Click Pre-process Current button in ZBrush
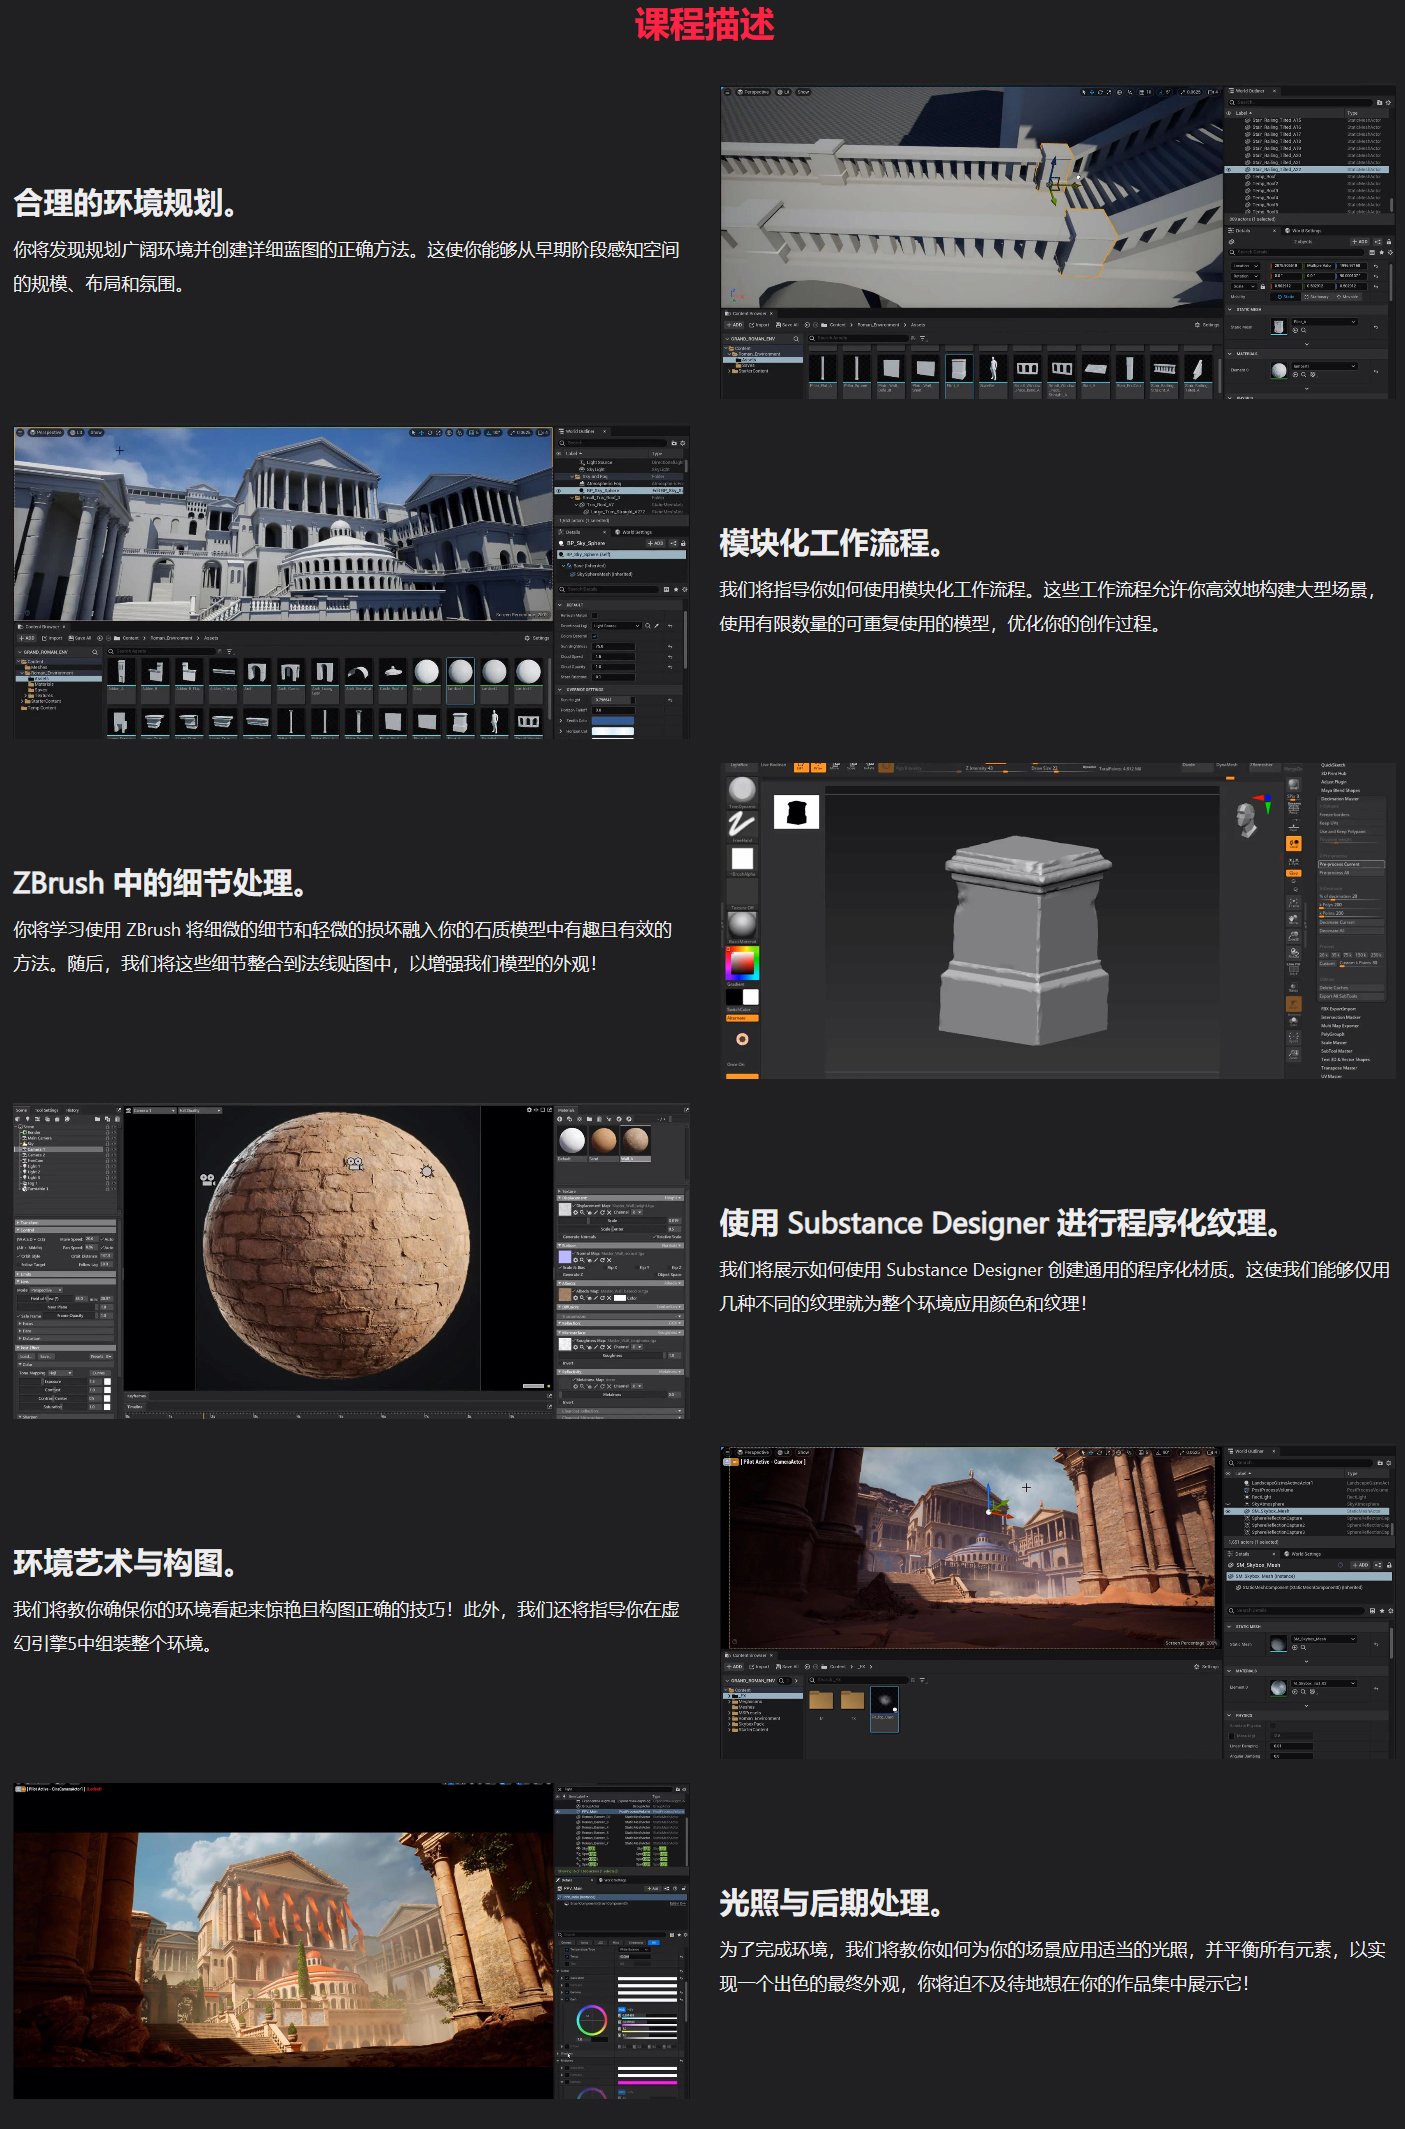 tap(1351, 864)
